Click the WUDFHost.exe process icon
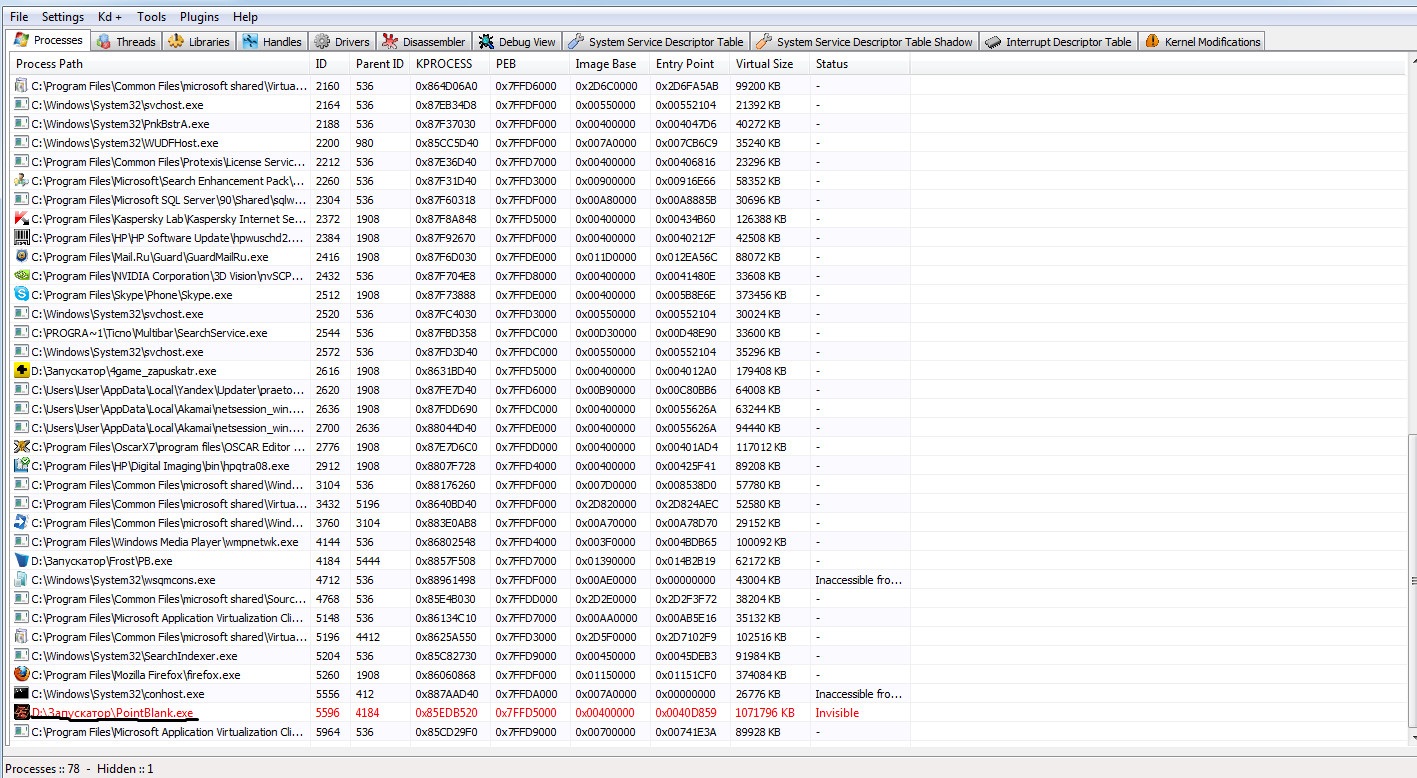1417x778 pixels. [x=21, y=143]
